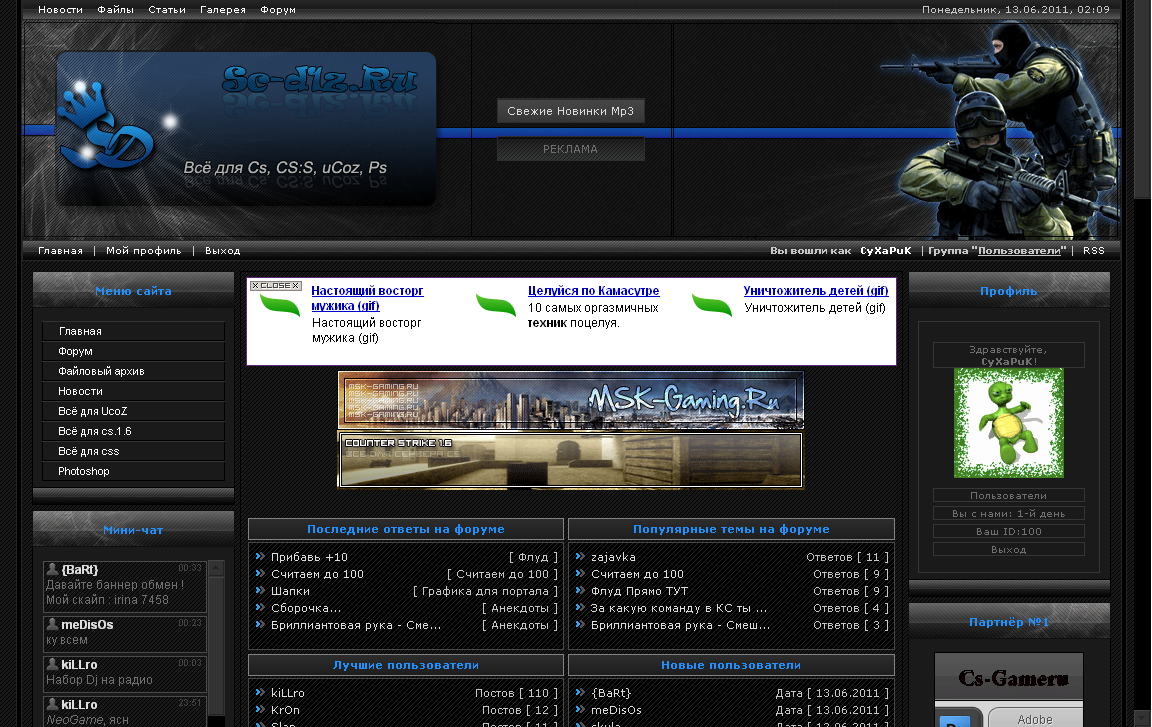Open Статьи in top navigation bar

(167, 10)
